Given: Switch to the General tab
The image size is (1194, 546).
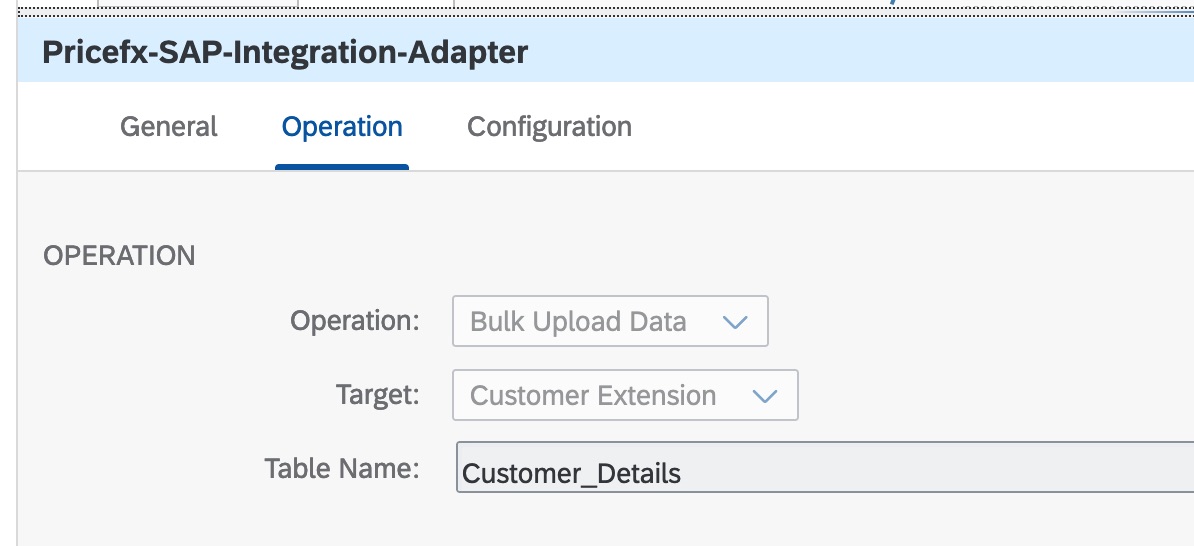Looking at the screenshot, I should point(168,127).
